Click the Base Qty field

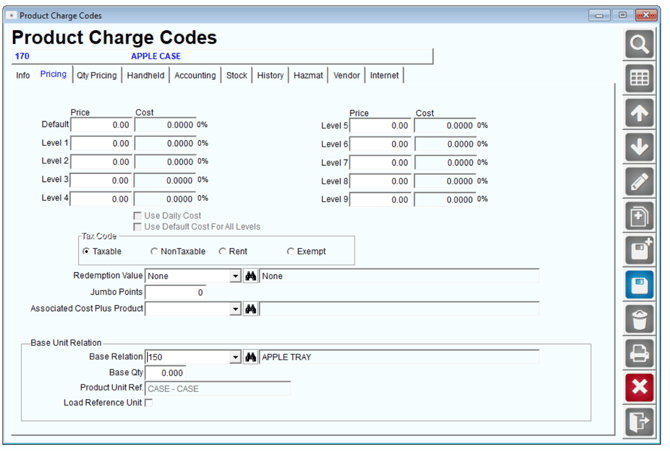pos(166,373)
